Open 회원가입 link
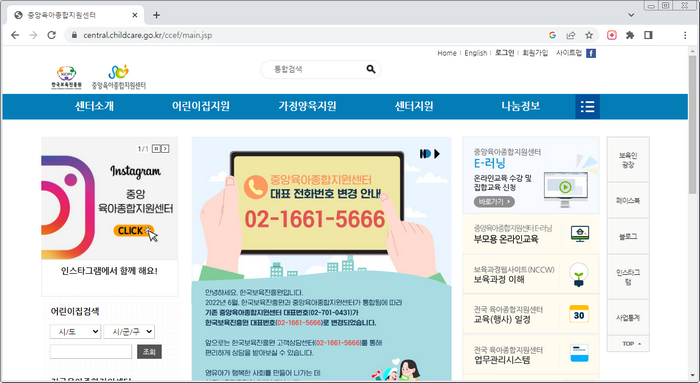 click(x=535, y=53)
